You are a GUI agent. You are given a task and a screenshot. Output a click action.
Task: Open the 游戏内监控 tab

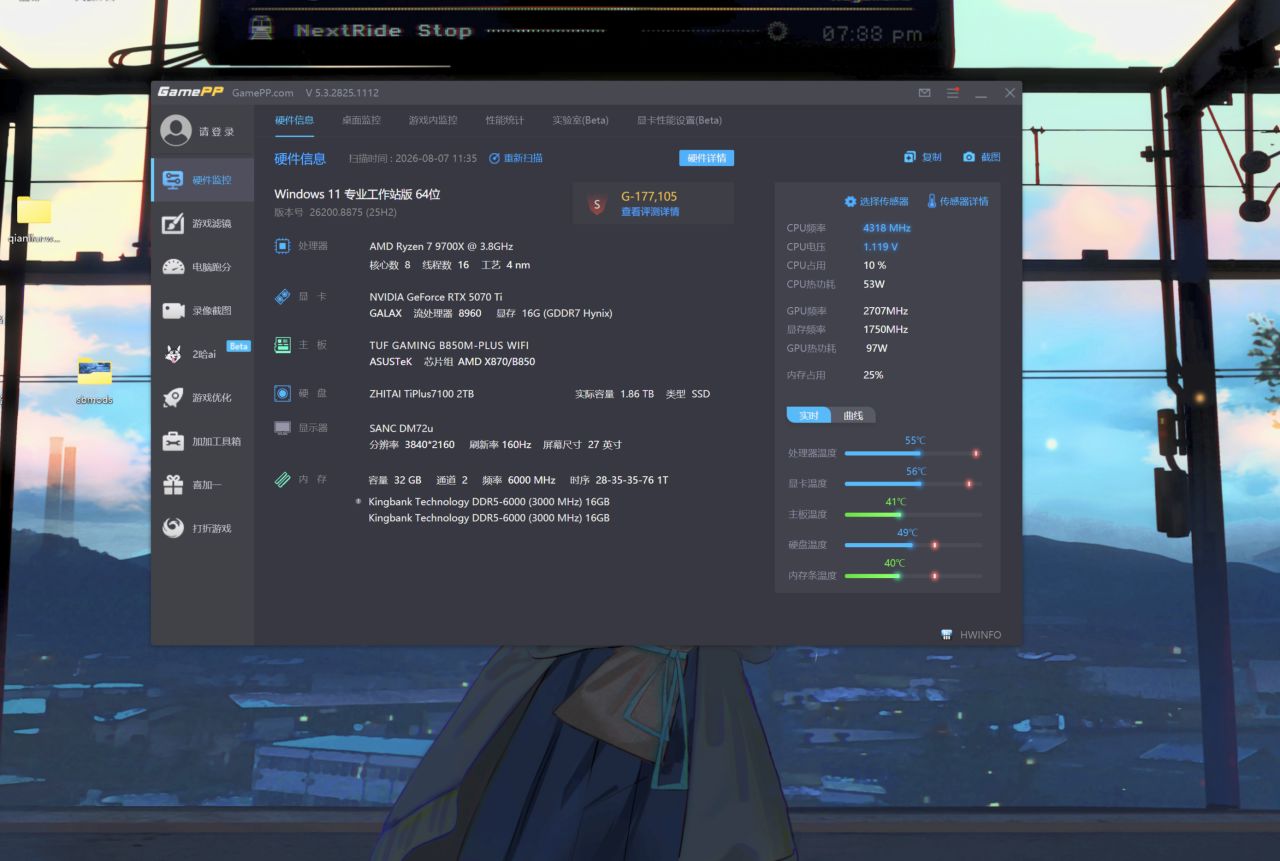click(433, 120)
